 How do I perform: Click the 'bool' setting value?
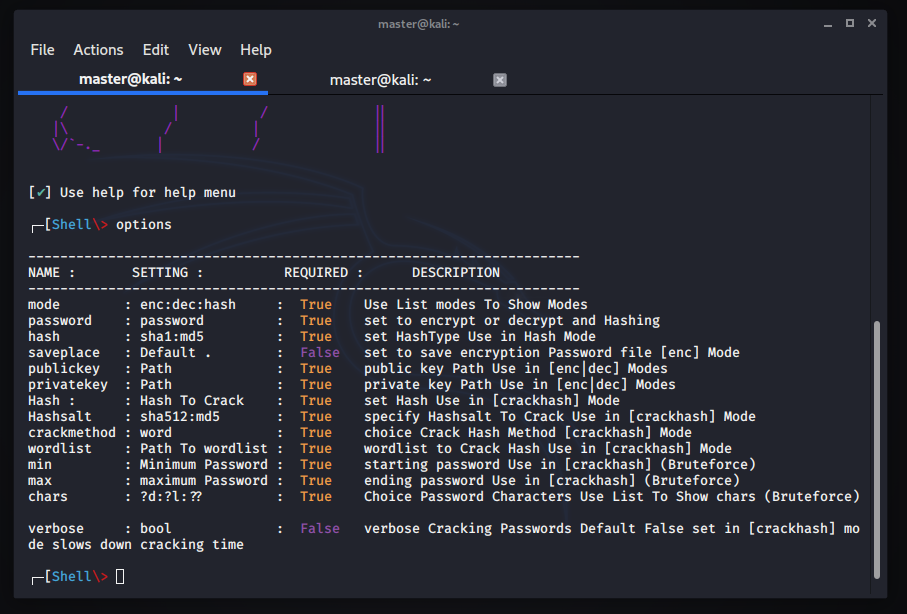coord(156,528)
